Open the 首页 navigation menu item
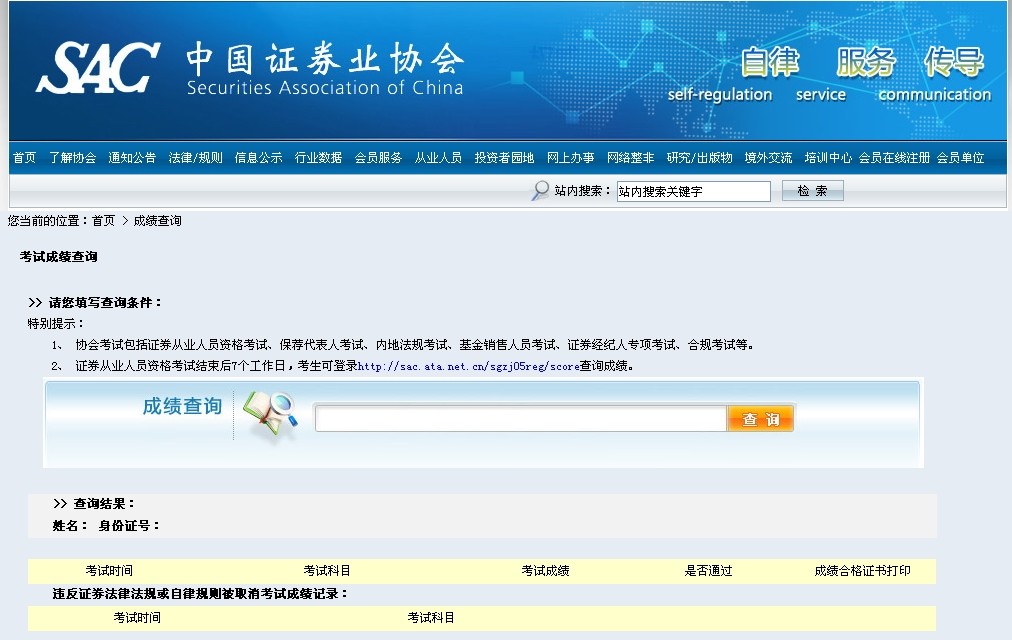 [24, 158]
